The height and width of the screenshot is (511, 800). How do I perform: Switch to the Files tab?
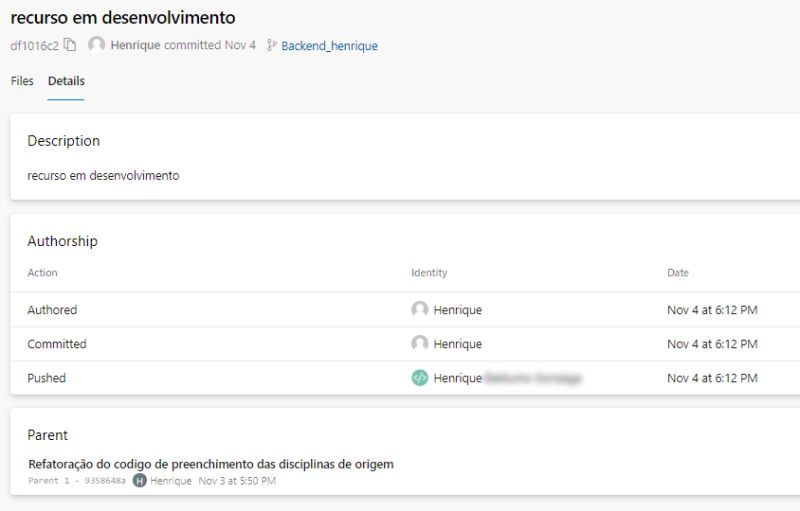[x=22, y=81]
